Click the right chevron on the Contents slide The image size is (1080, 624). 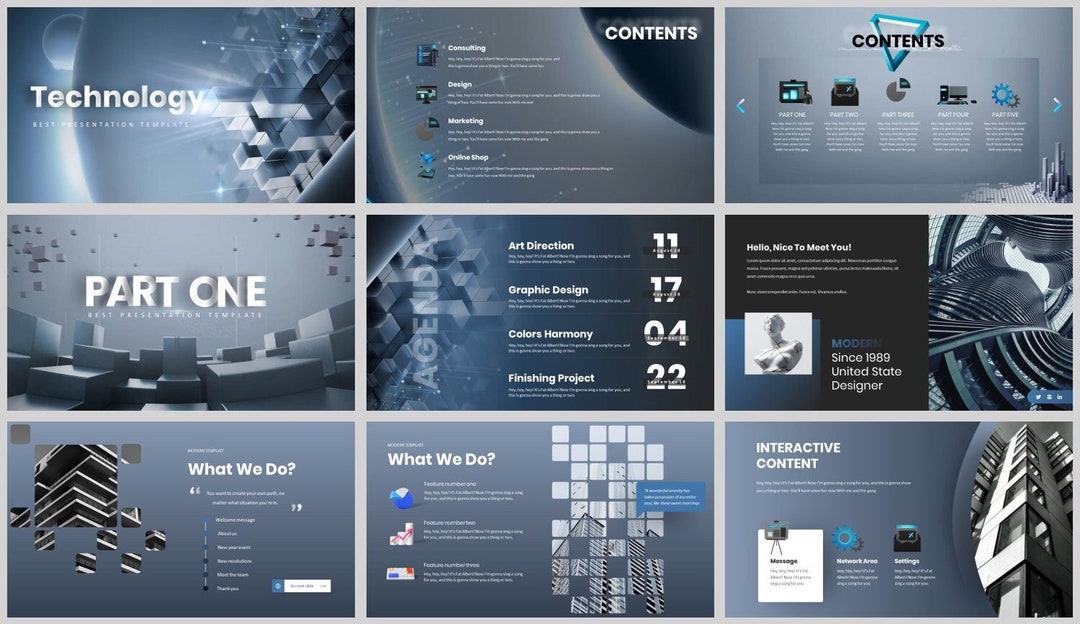(x=1056, y=103)
